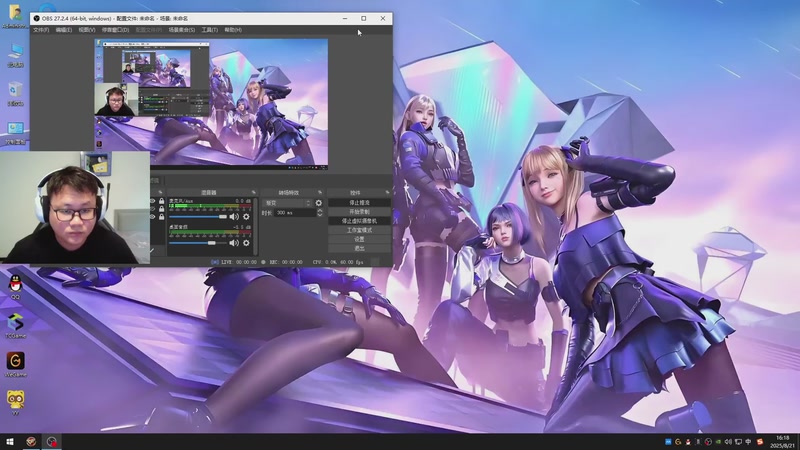800x450 pixels.
Task: Open the This PC desktop icon
Action: click(x=15, y=55)
